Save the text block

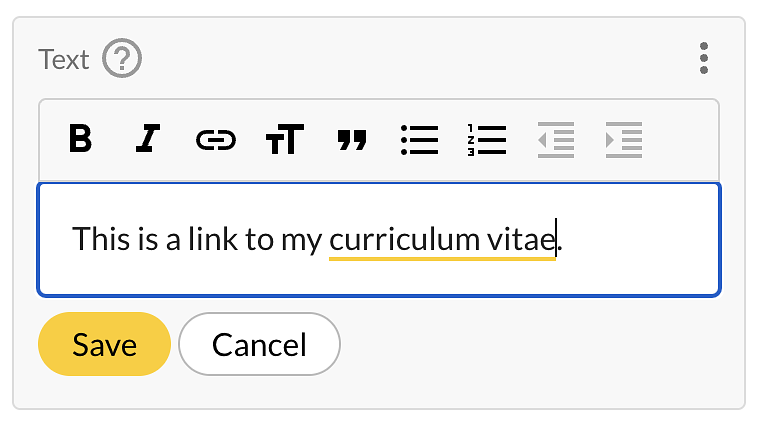104,344
